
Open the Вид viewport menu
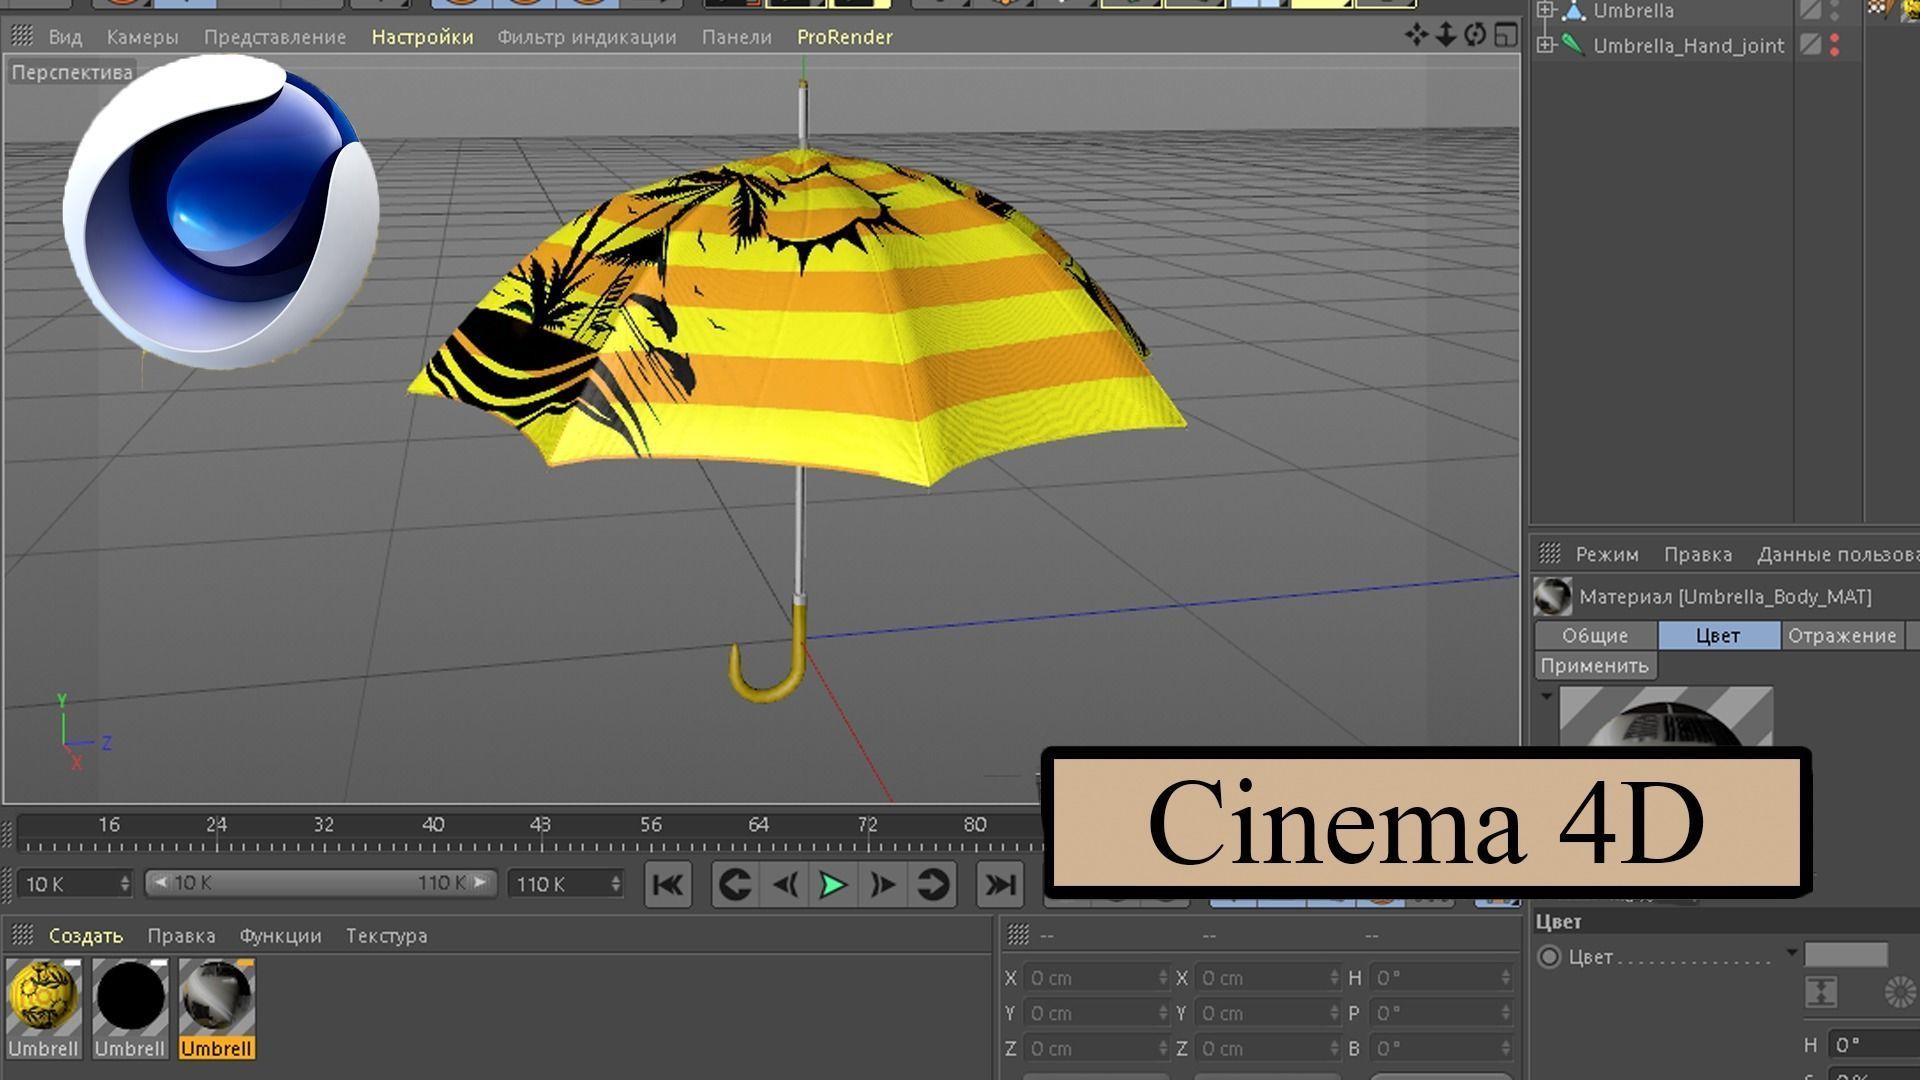click(x=65, y=37)
